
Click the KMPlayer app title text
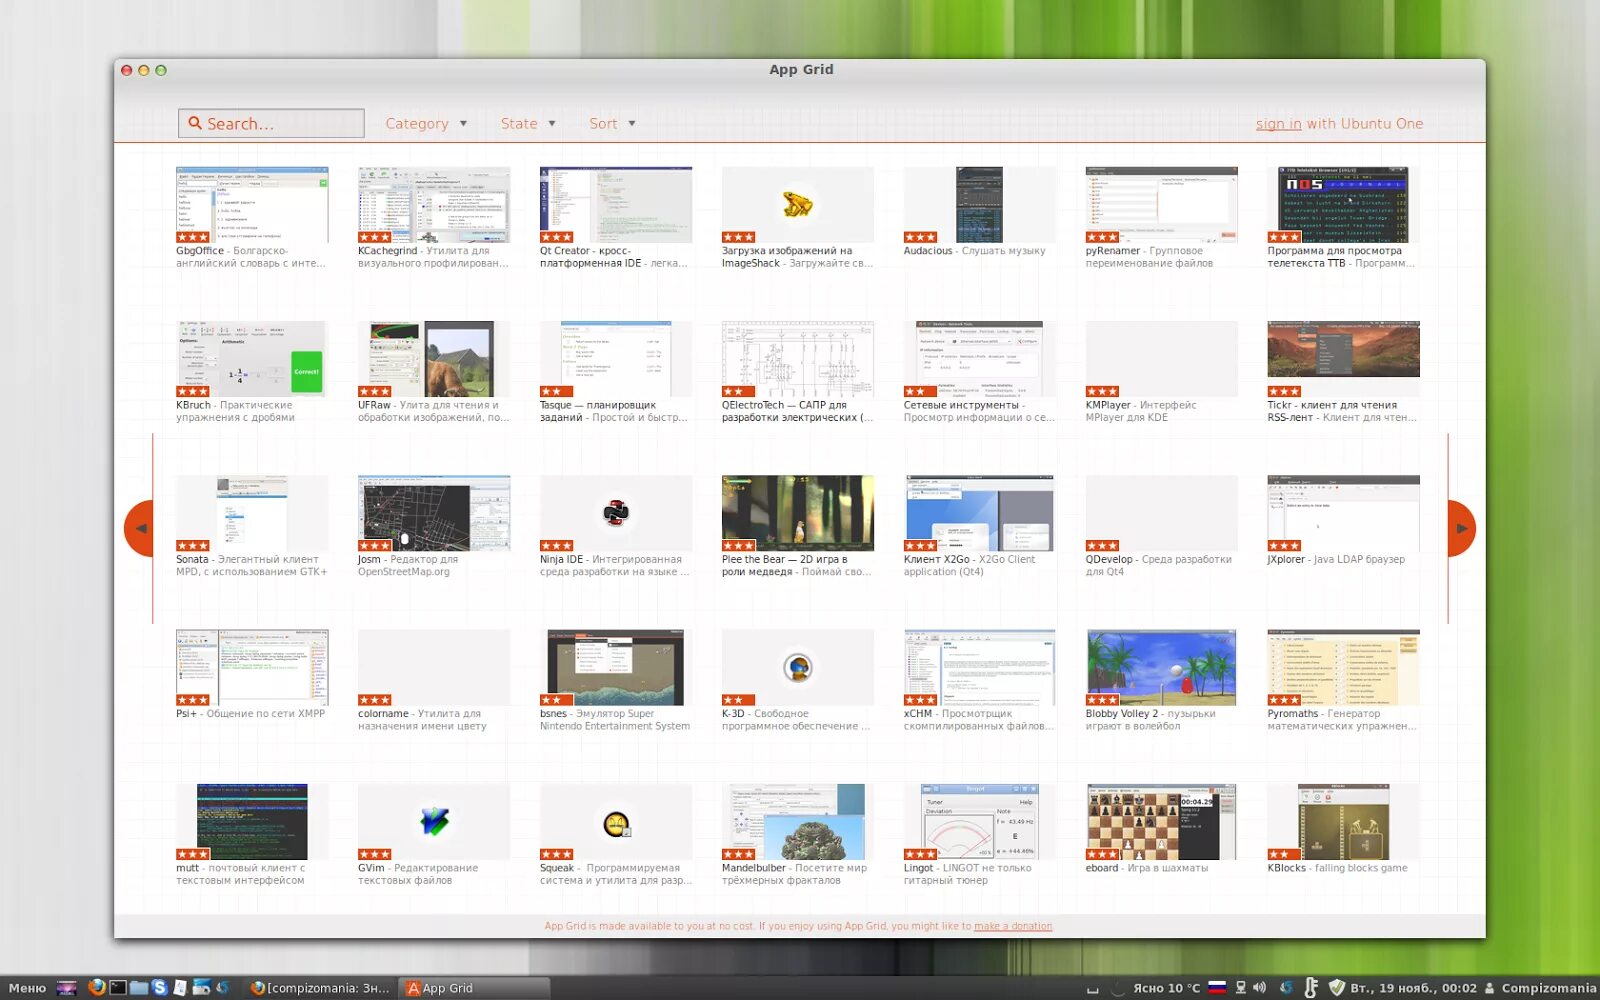[1108, 405]
